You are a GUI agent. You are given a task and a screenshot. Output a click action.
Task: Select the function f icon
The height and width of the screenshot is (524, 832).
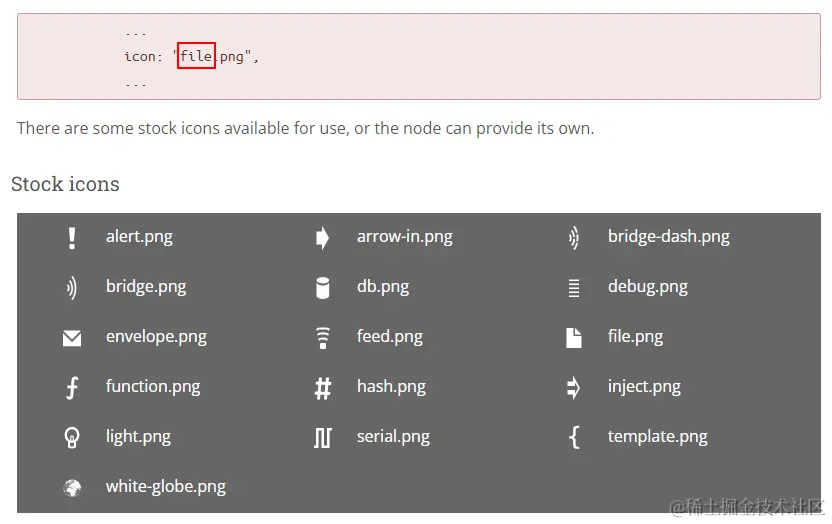(72, 388)
